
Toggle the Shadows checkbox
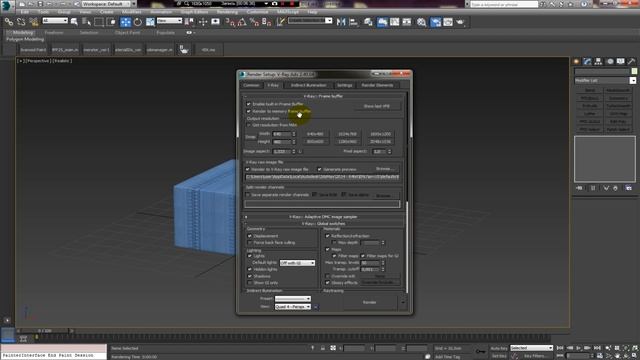coord(250,276)
